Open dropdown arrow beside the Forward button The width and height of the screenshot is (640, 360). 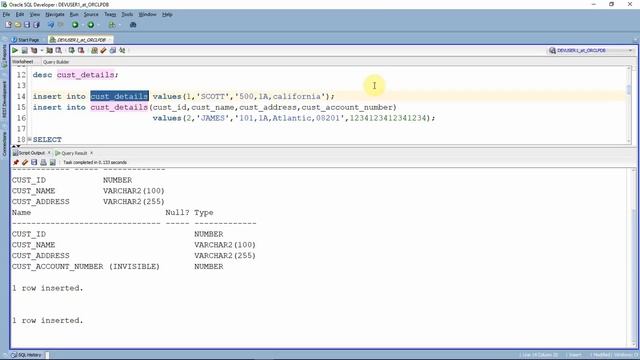[98, 25]
